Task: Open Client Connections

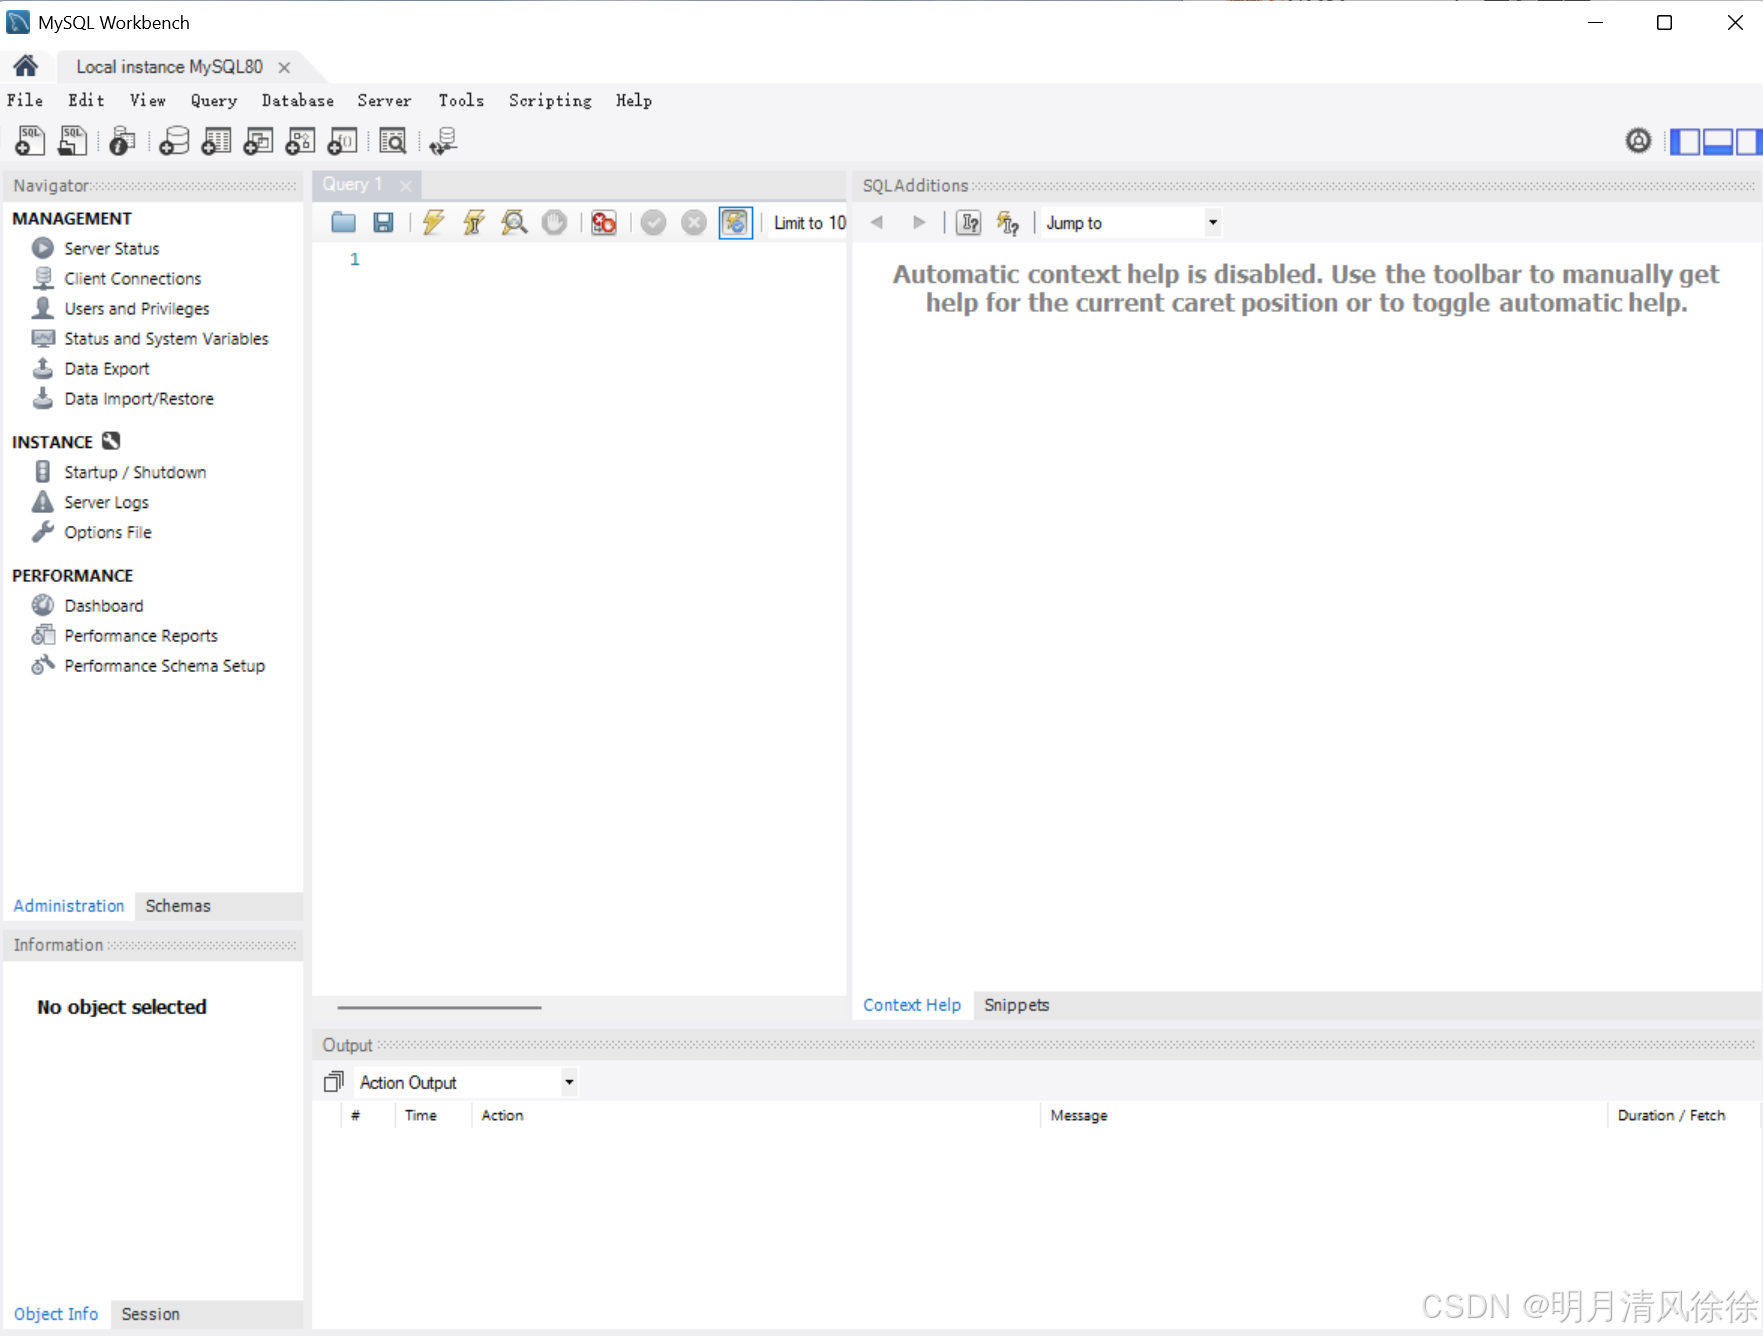Action: point(133,278)
